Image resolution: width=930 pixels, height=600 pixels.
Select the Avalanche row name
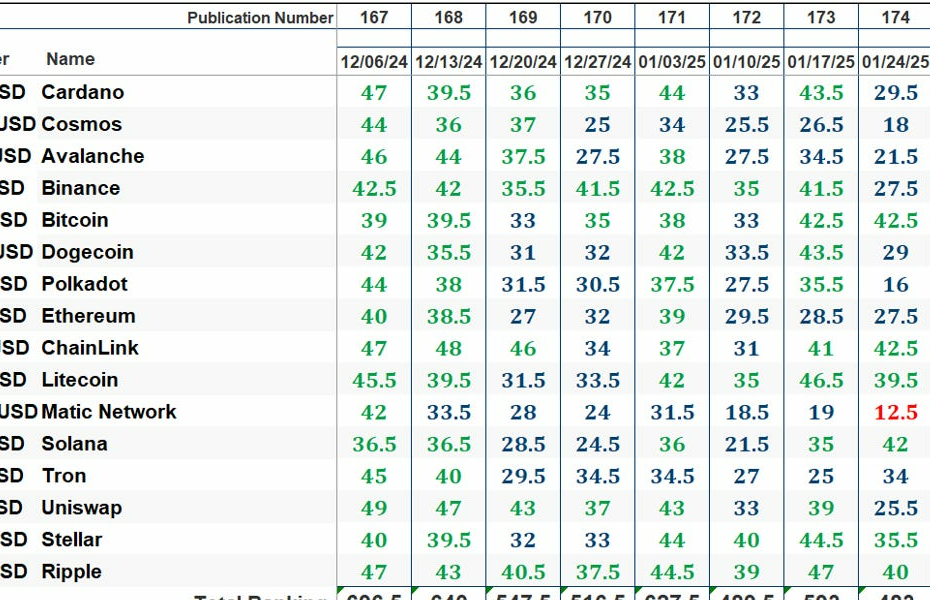click(93, 156)
